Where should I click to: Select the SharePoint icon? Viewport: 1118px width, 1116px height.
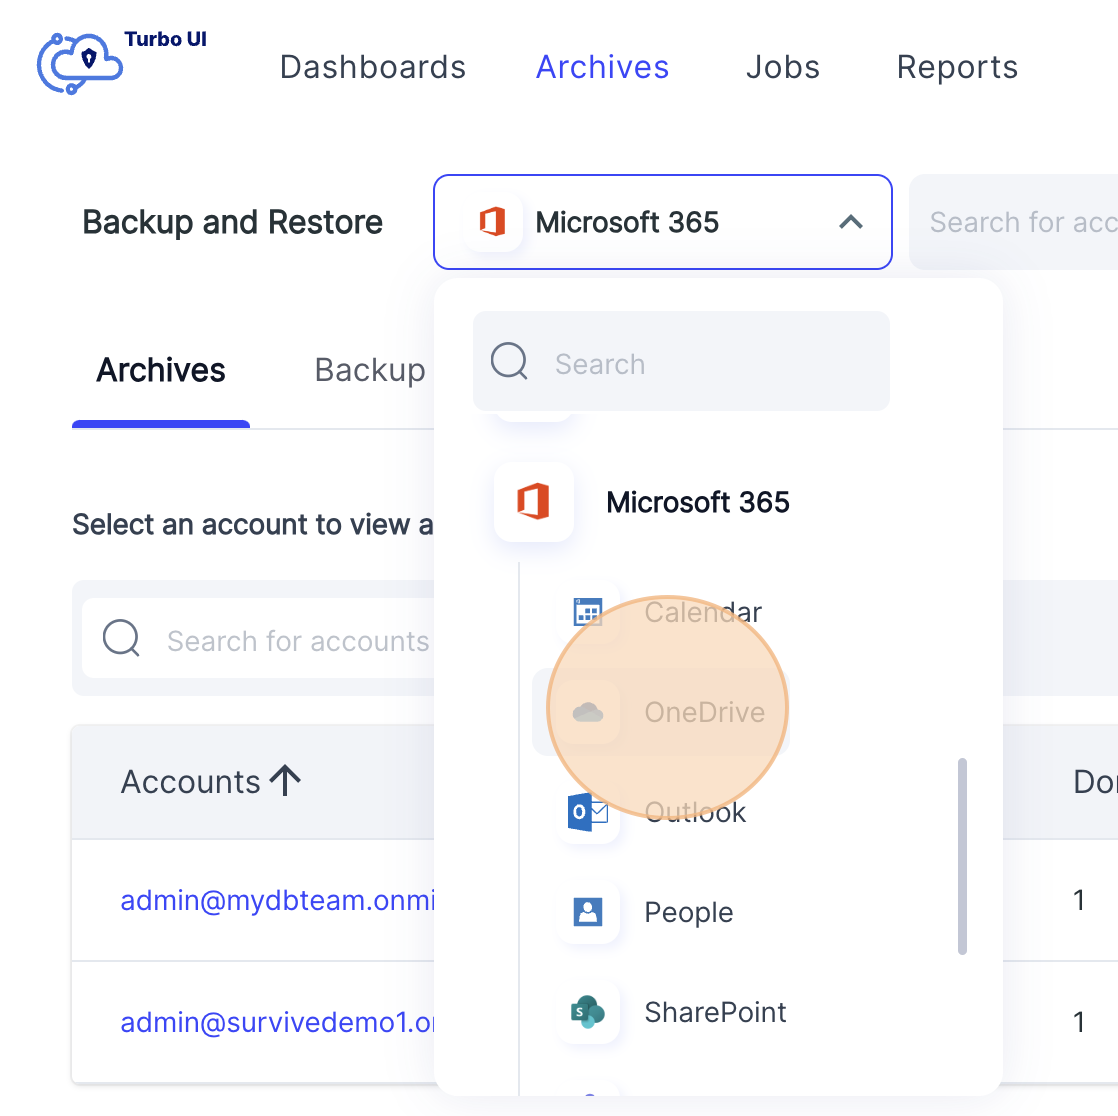point(588,1012)
